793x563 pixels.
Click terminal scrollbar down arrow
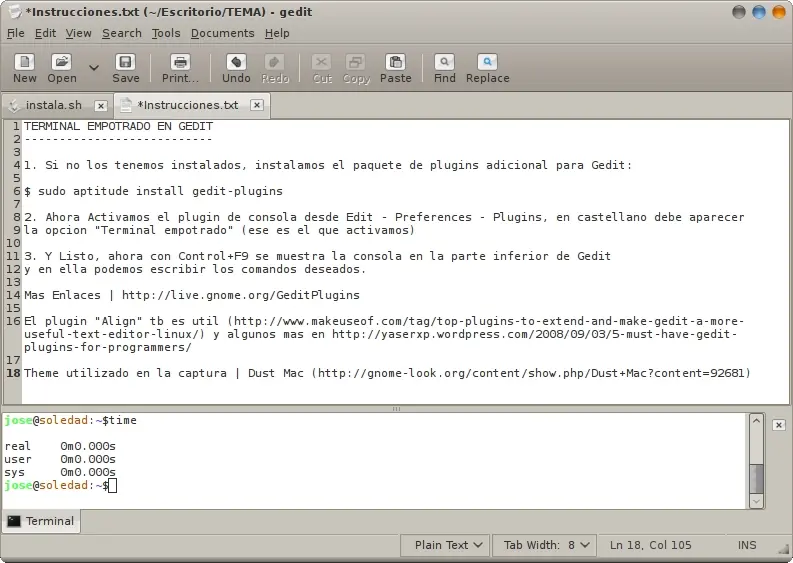(x=756, y=501)
